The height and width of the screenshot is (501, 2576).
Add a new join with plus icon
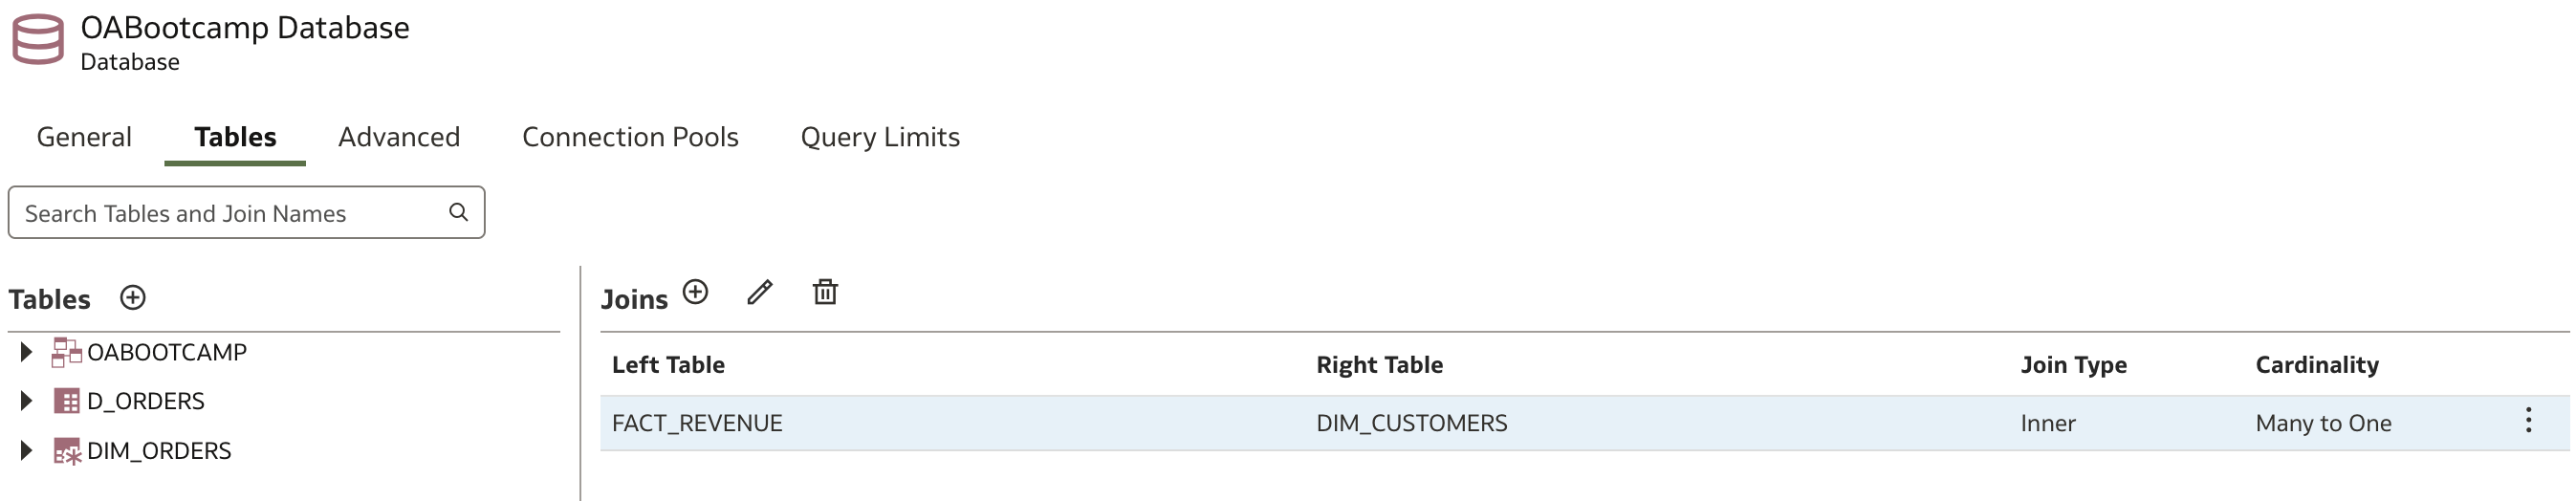695,292
